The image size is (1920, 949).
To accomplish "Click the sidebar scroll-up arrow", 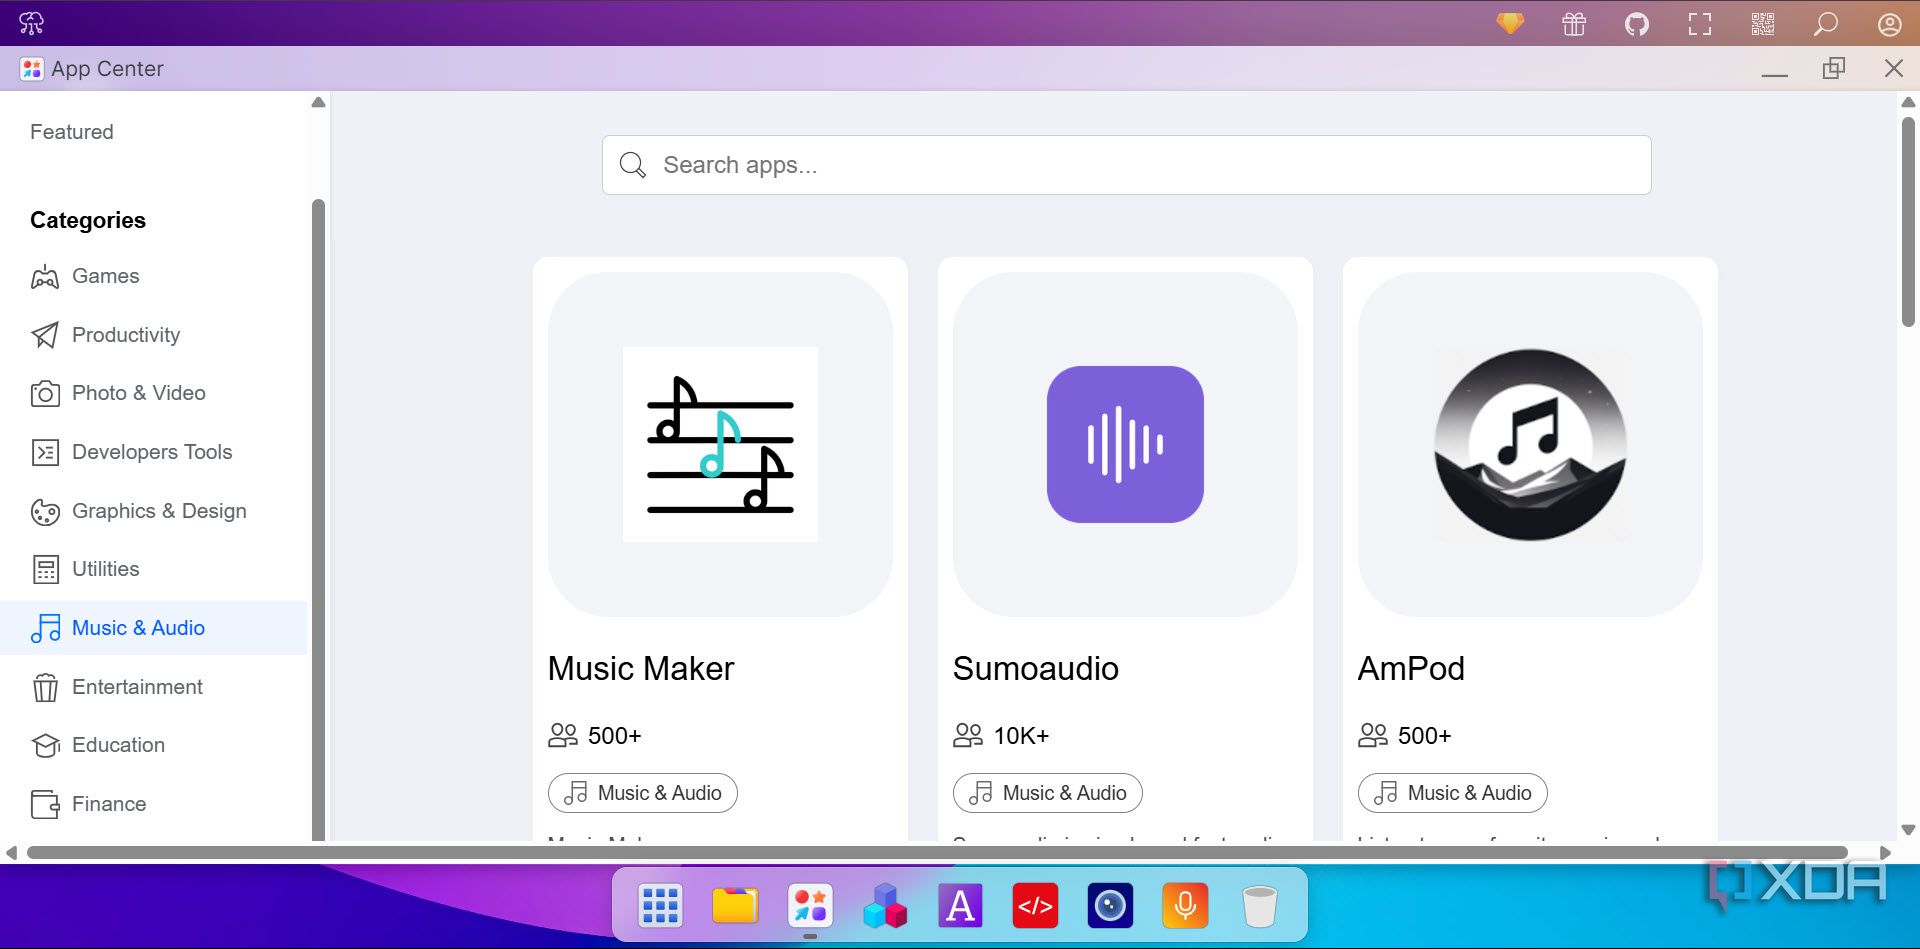I will coord(318,102).
